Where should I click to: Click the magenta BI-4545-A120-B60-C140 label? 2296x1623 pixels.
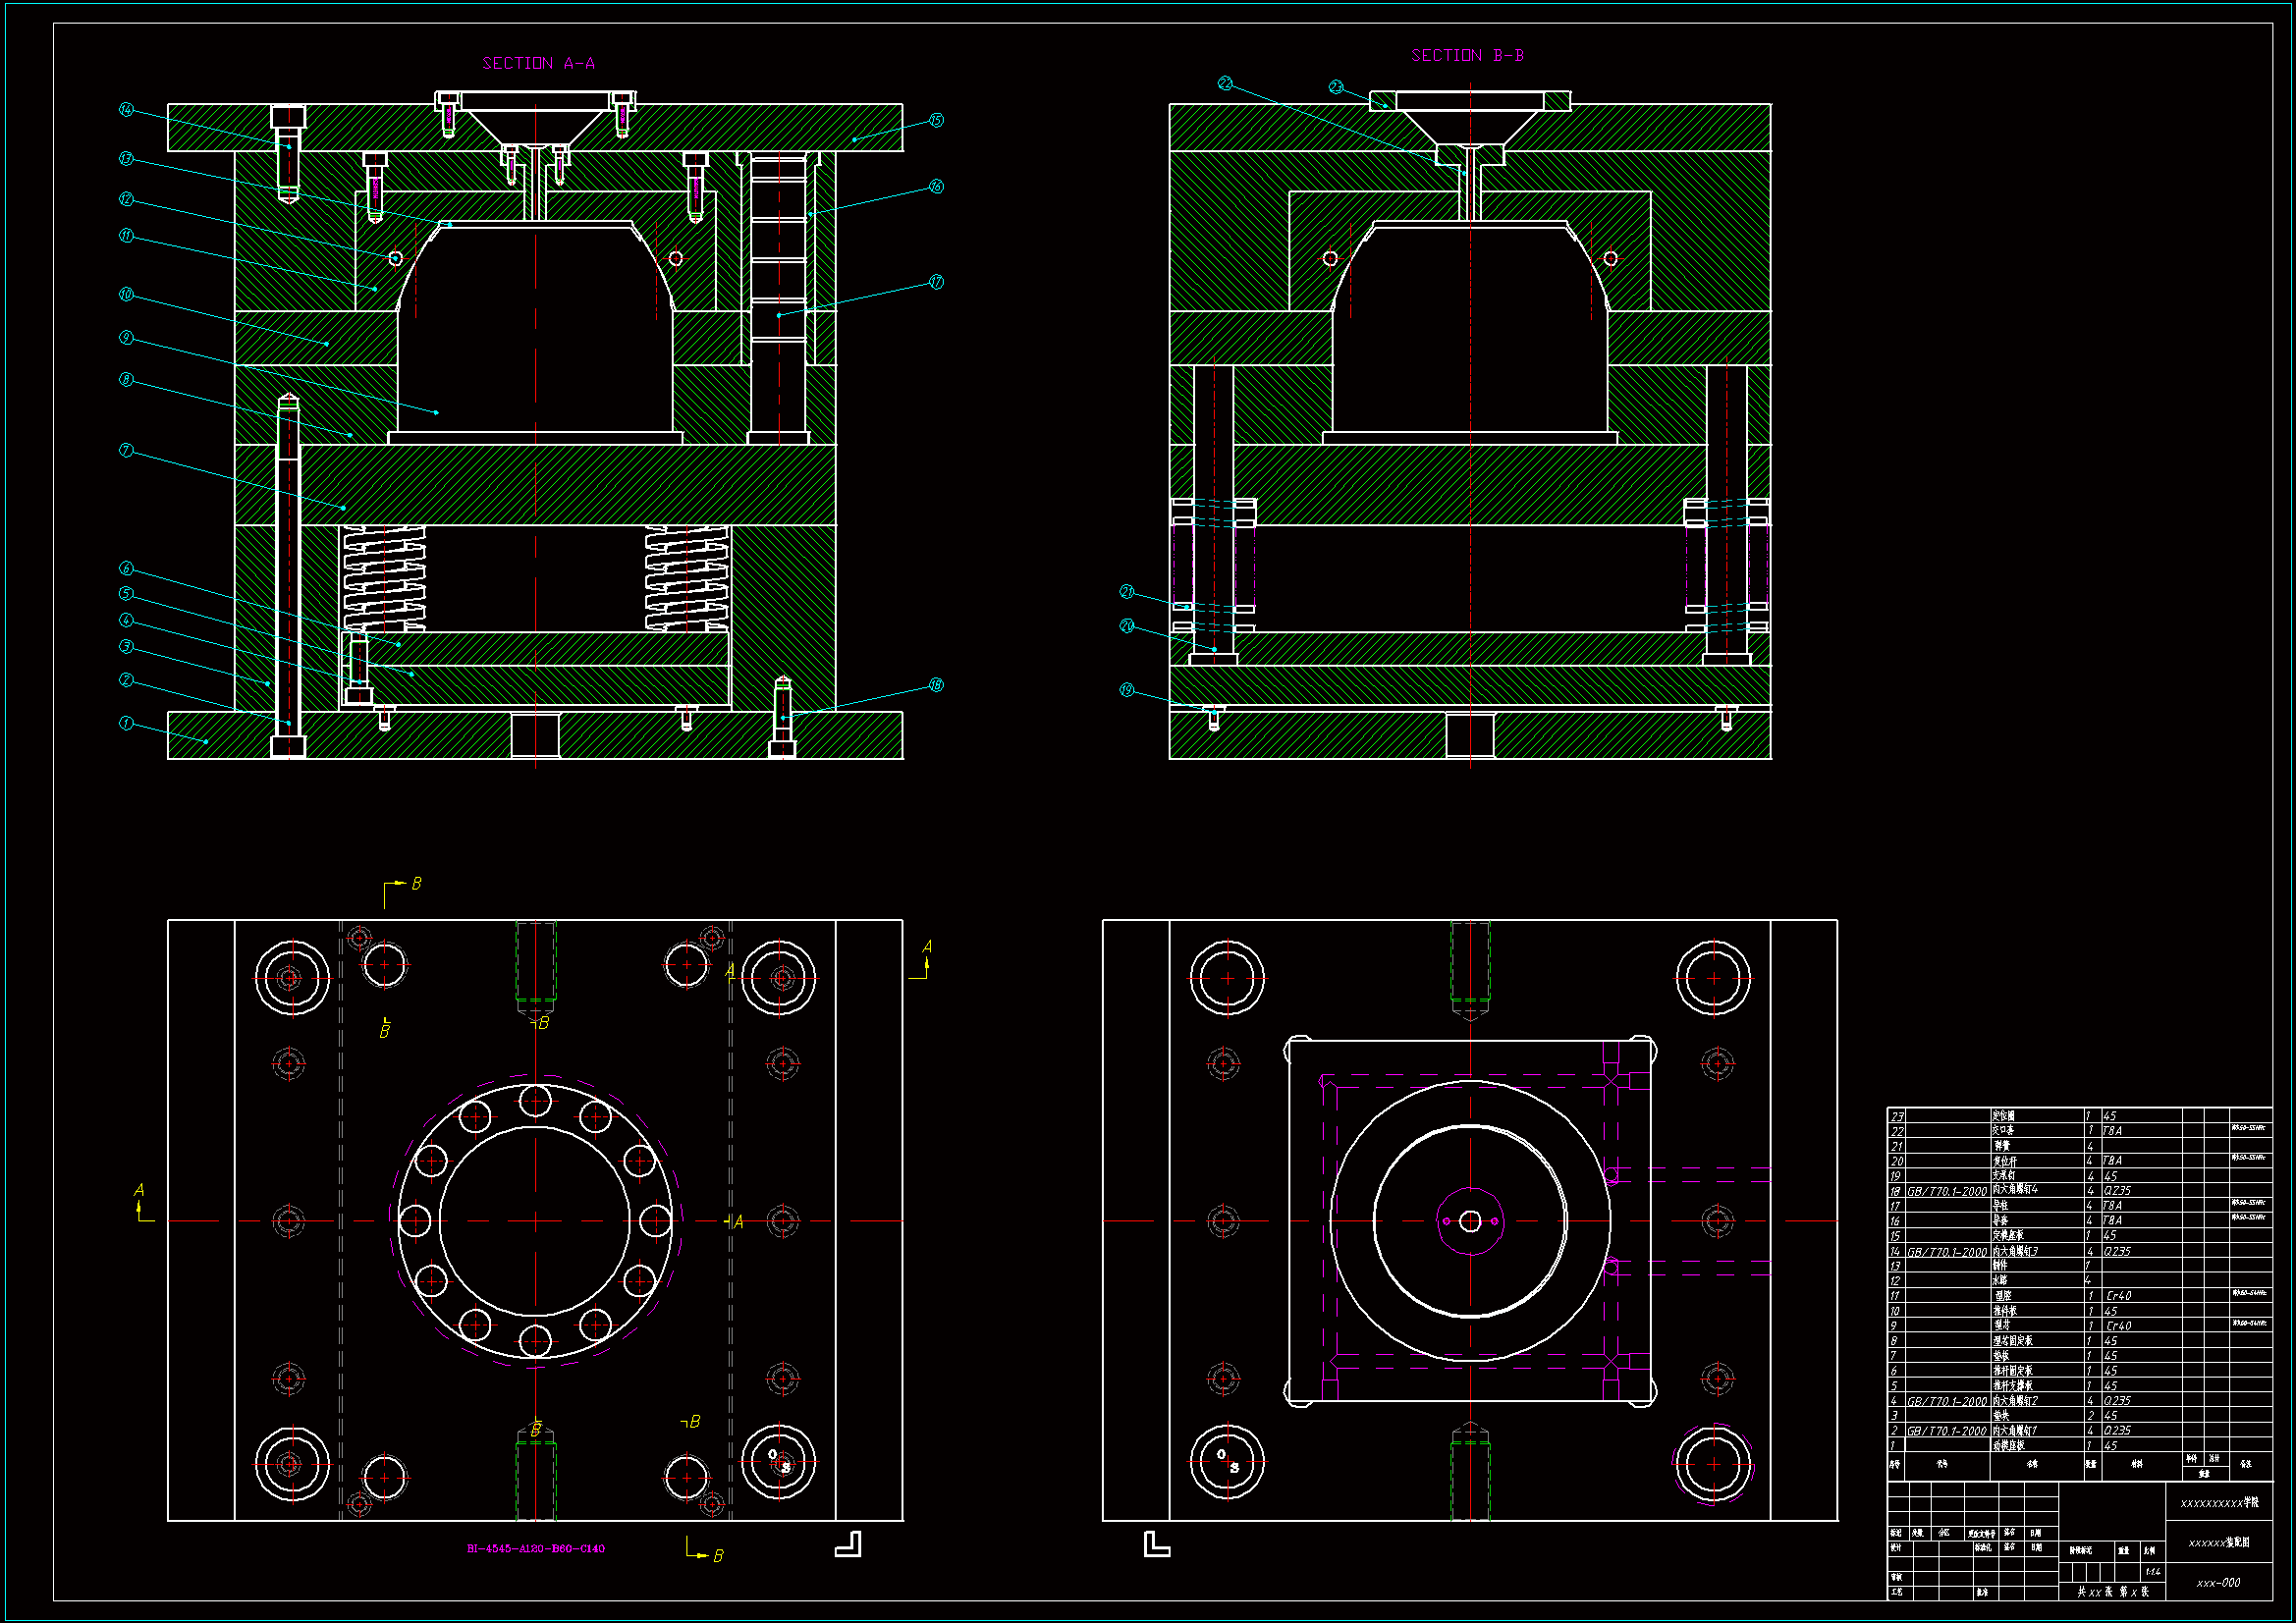535,1549
